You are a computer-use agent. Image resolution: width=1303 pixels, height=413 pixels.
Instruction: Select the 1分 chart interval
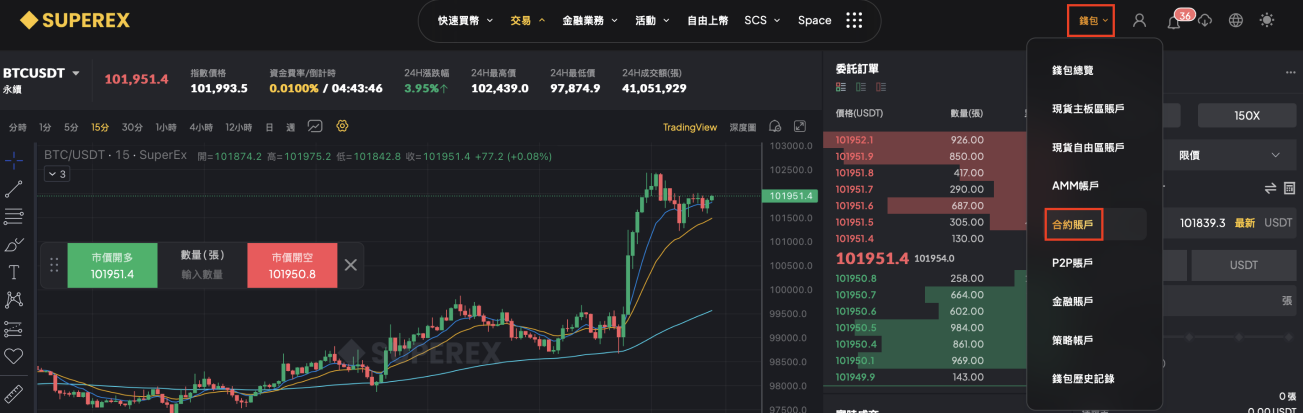tap(45, 127)
